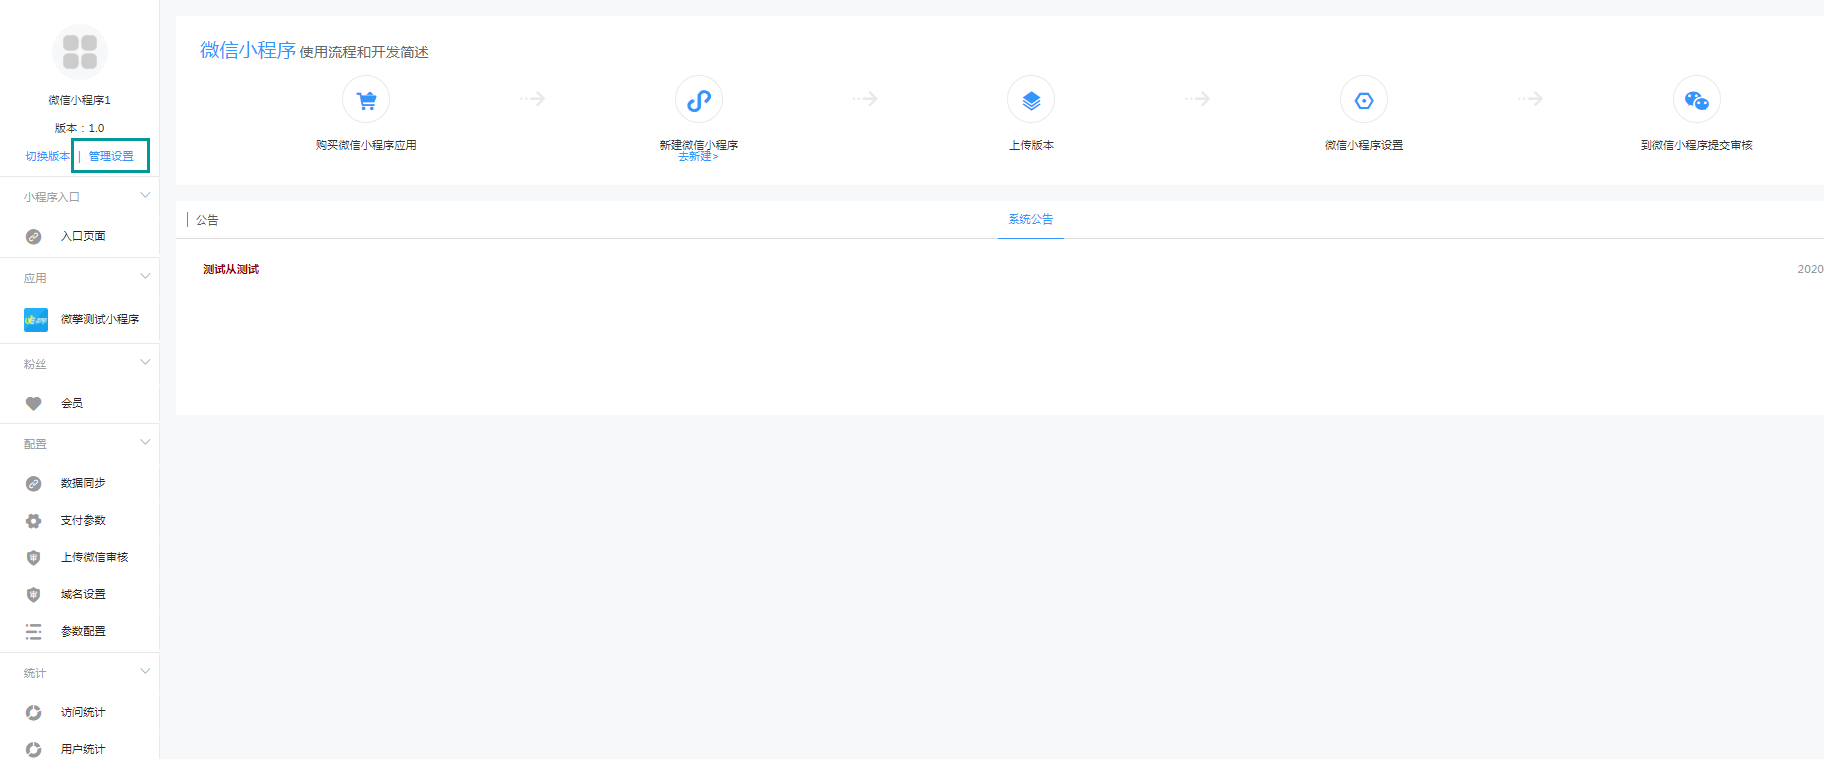Open 入口页面 via its link icon
Image resolution: width=1824 pixels, height=759 pixels.
coord(33,237)
